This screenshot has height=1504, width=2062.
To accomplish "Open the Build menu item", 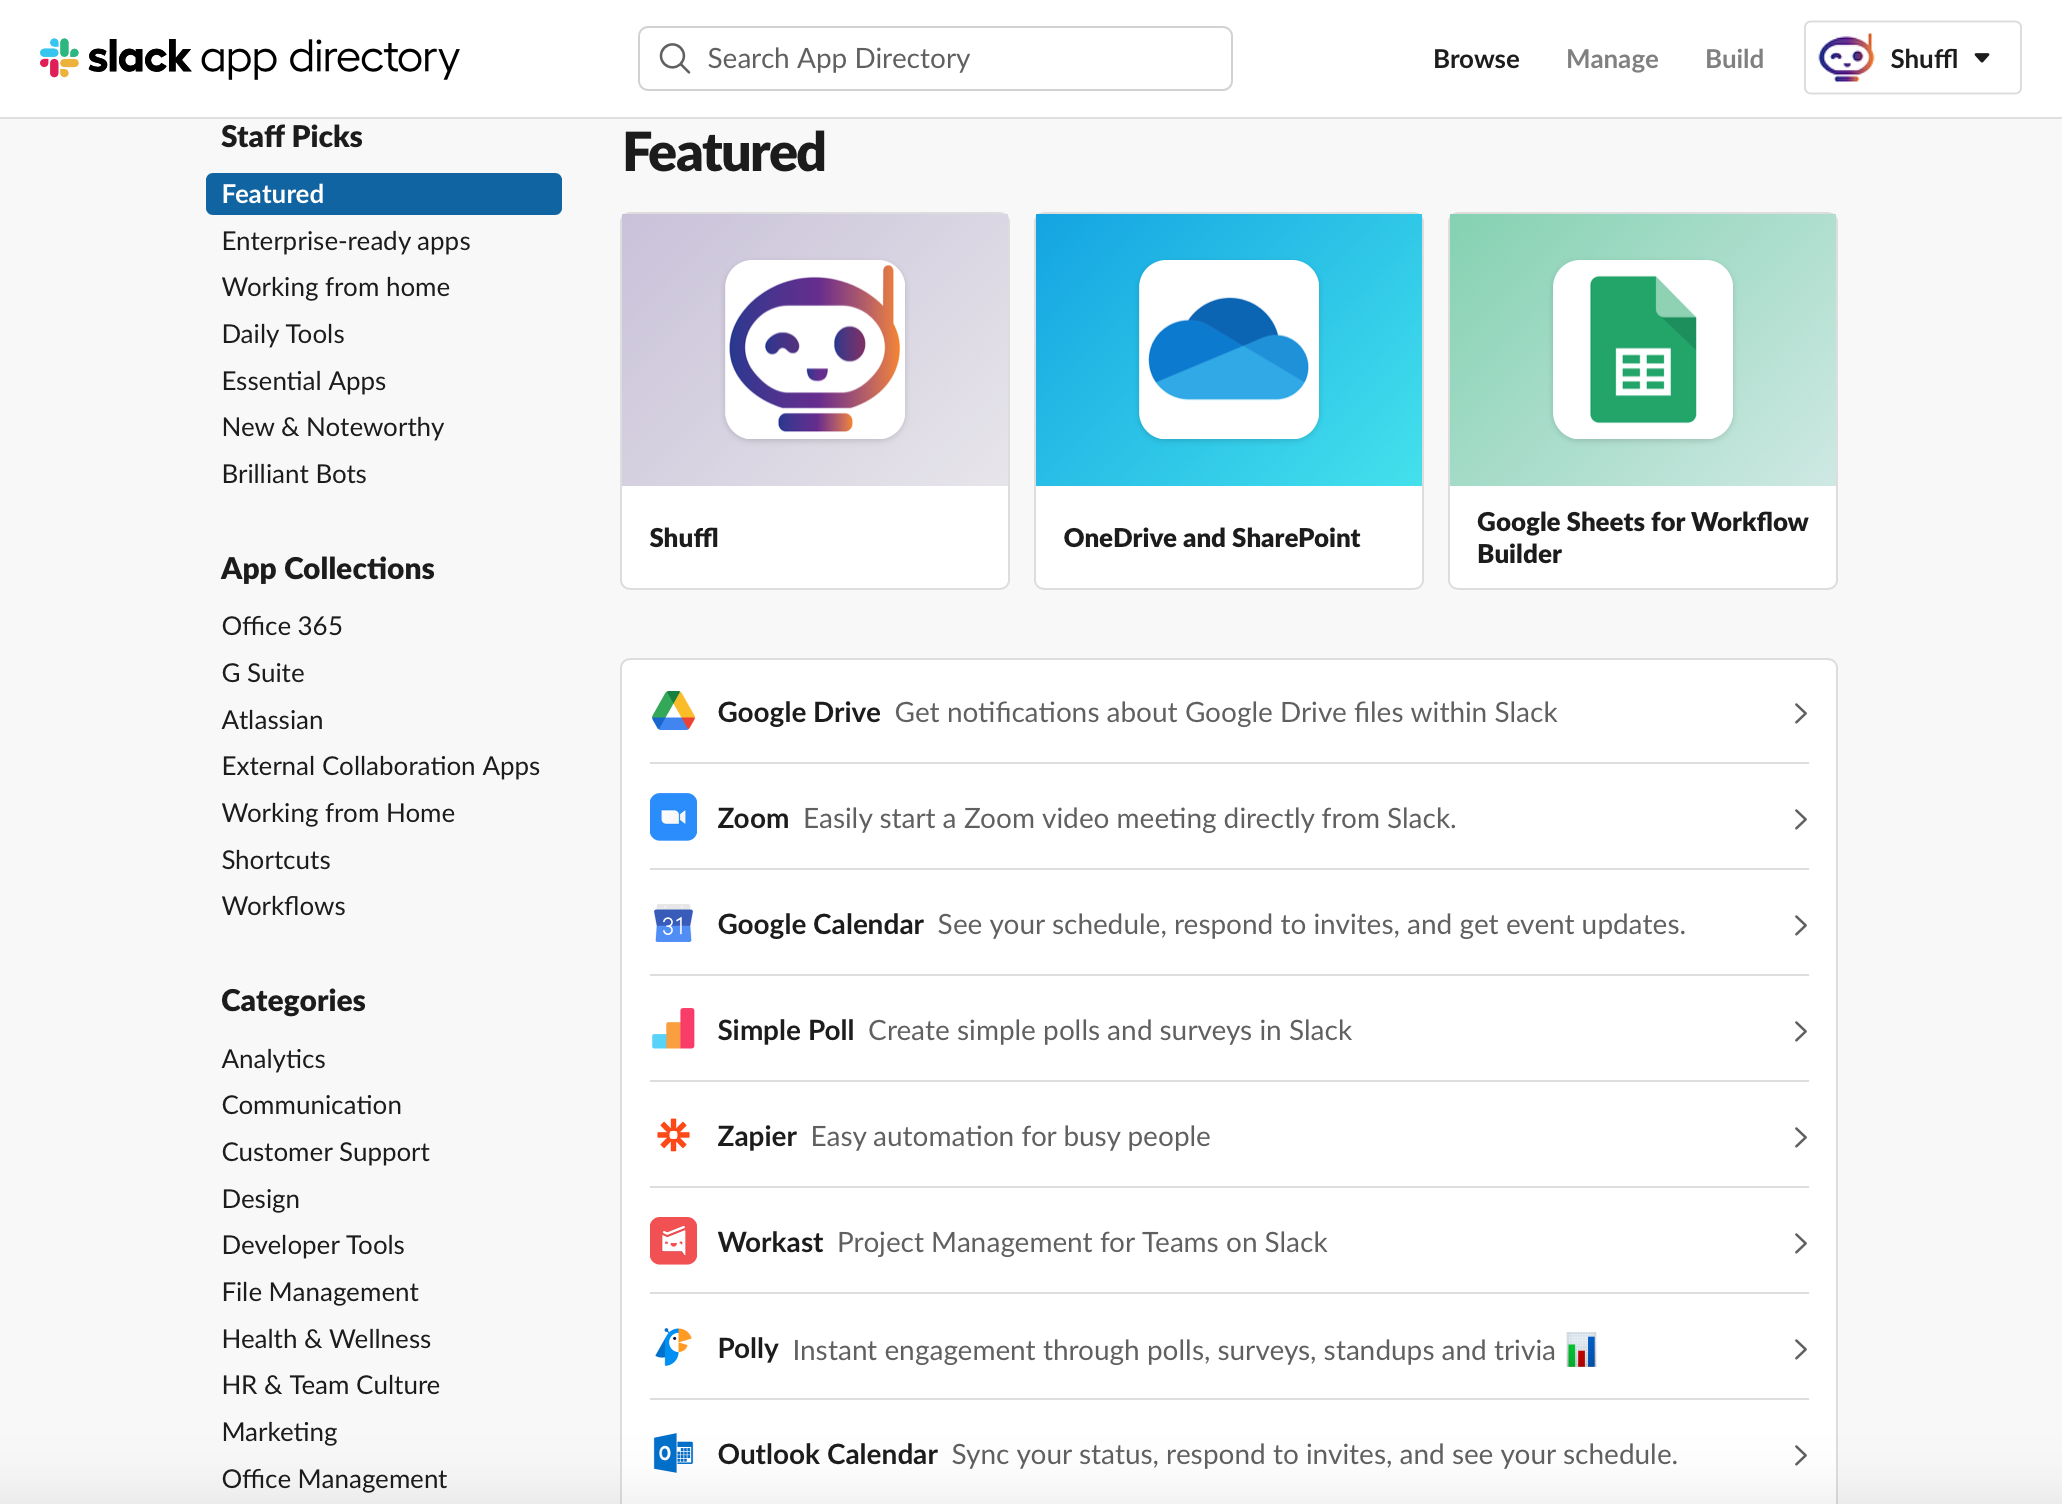I will [1733, 59].
